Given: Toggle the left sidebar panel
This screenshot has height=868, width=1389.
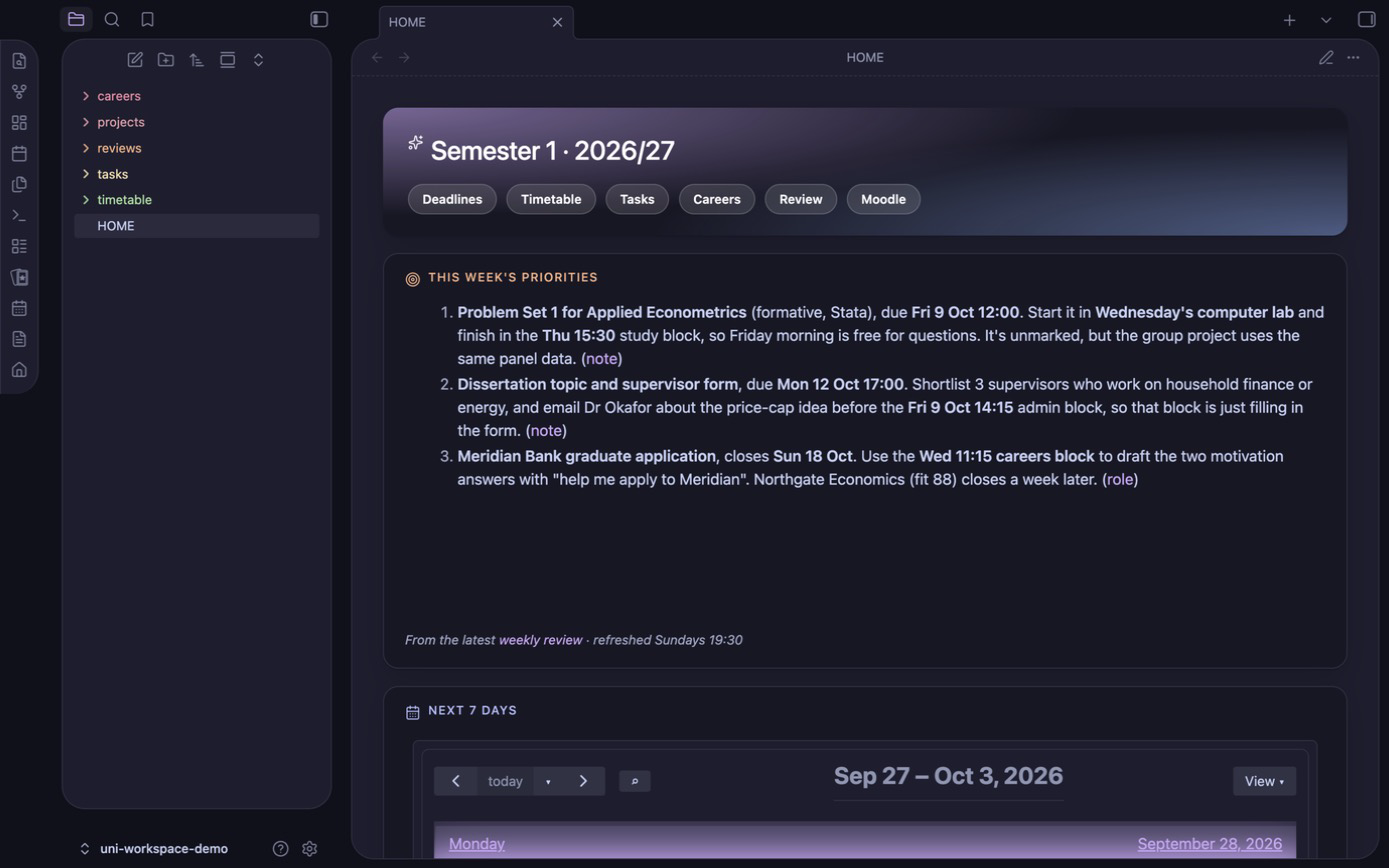Looking at the screenshot, I should pos(319,19).
